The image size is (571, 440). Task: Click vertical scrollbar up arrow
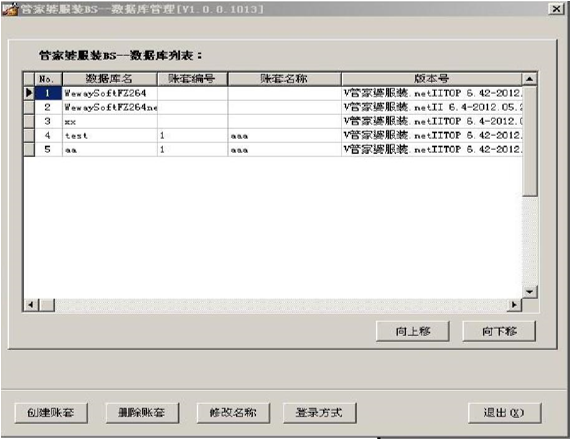pos(529,79)
